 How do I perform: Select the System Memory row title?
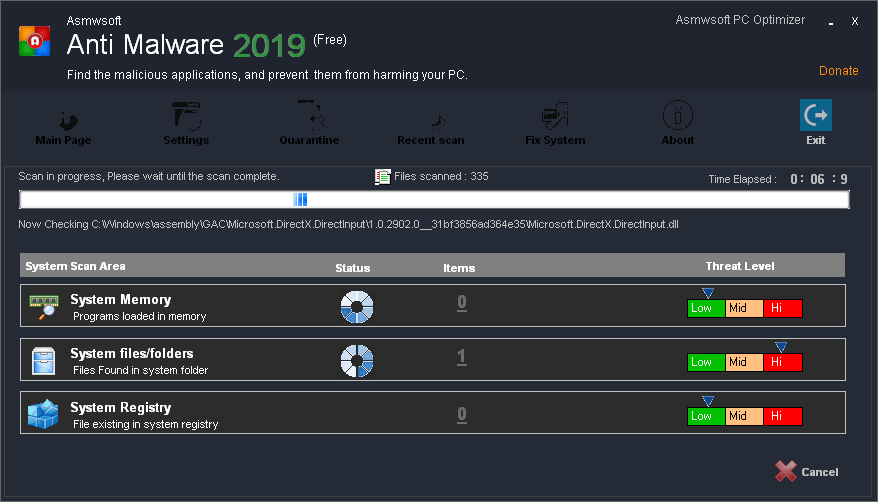coord(120,300)
